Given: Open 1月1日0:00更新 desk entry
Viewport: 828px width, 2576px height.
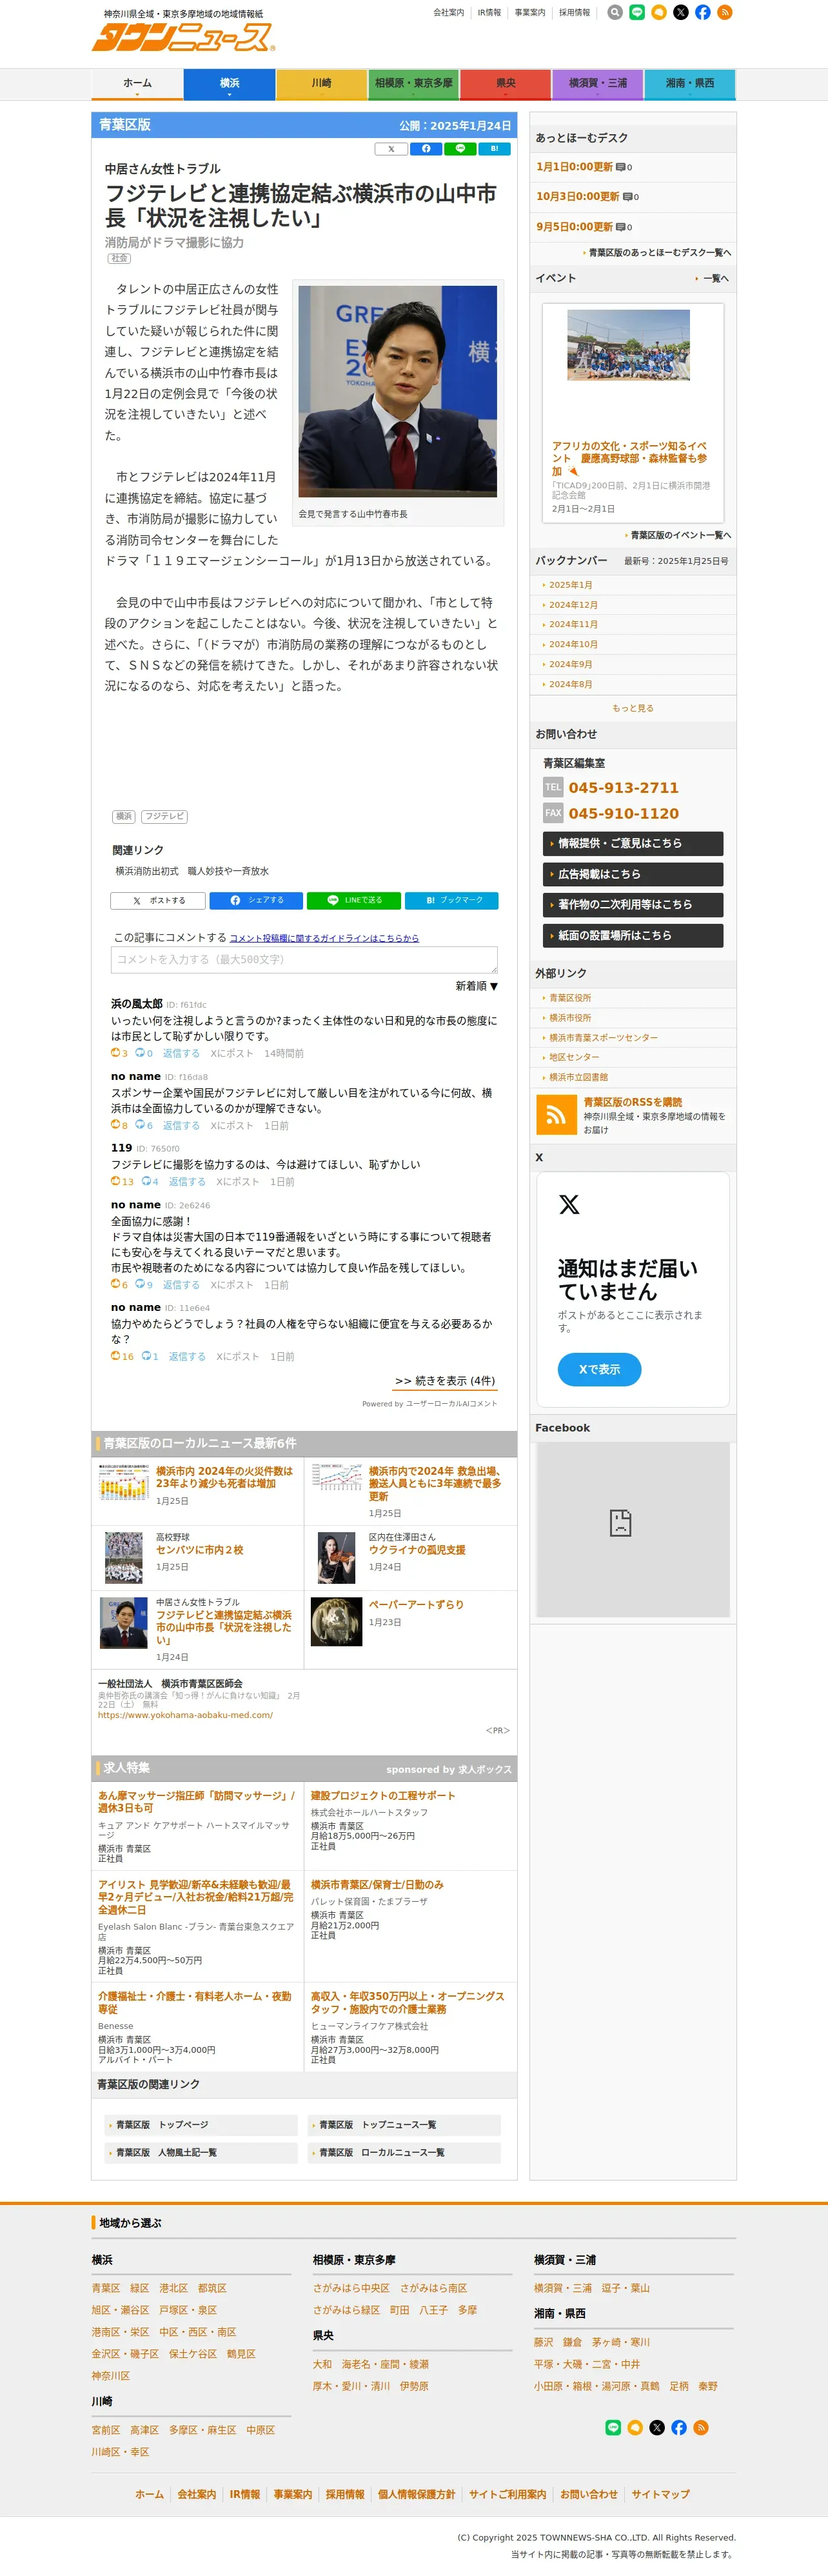Looking at the screenshot, I should 575,167.
